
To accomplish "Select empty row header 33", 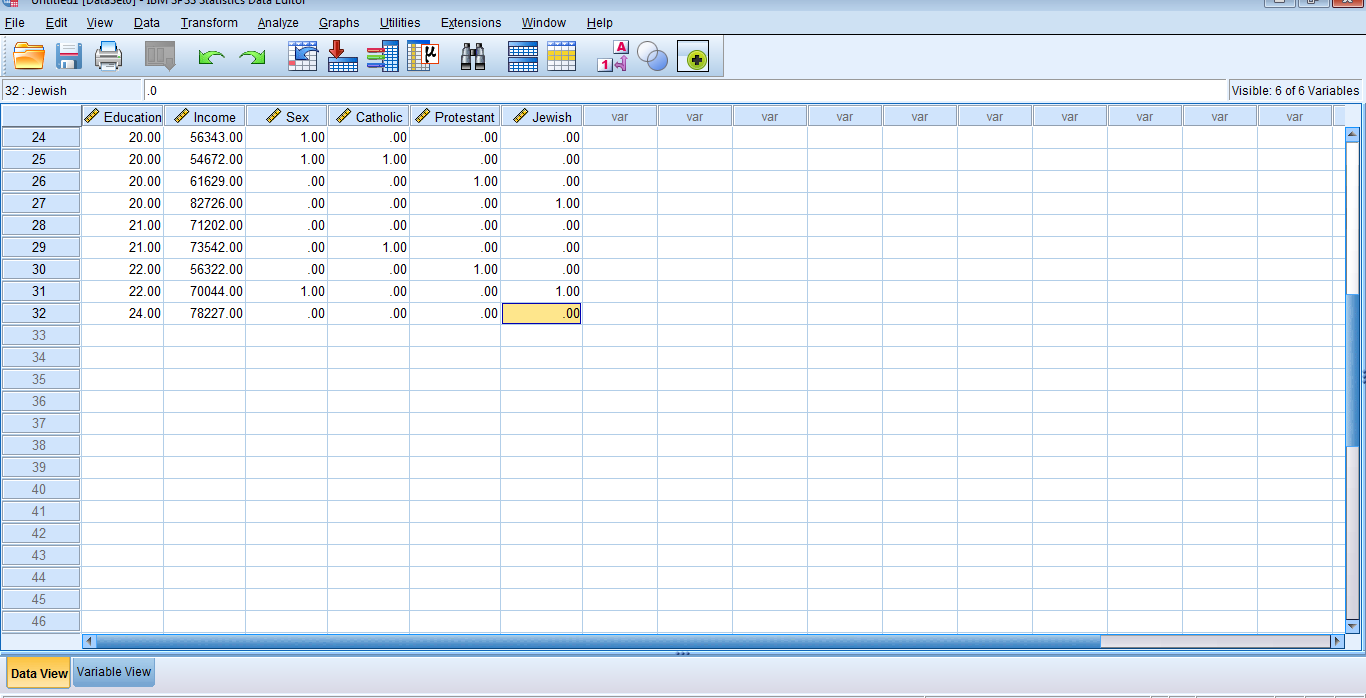I will [x=40, y=335].
